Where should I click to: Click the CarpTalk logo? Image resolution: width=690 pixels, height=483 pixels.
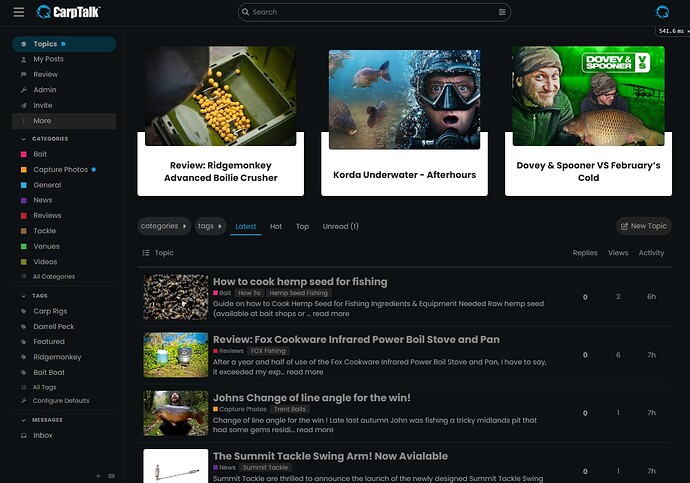coord(68,12)
